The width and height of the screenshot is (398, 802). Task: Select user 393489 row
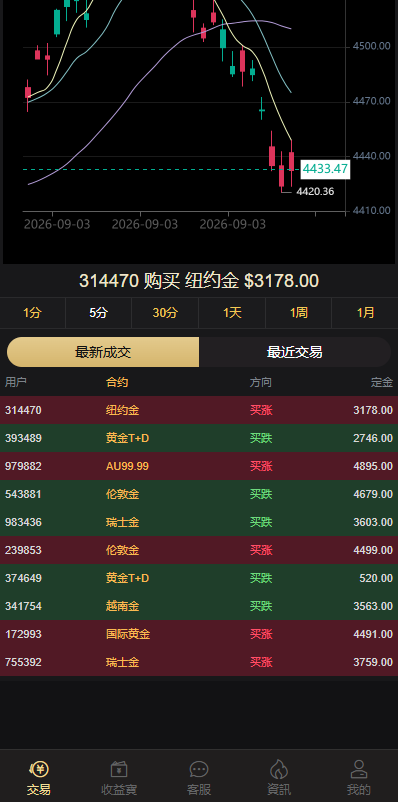(x=199, y=438)
